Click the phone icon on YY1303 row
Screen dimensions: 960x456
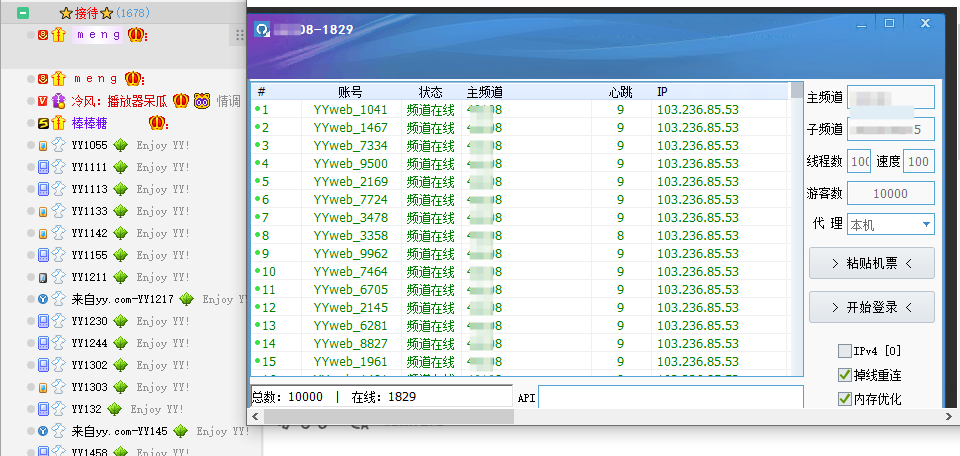pos(42,387)
